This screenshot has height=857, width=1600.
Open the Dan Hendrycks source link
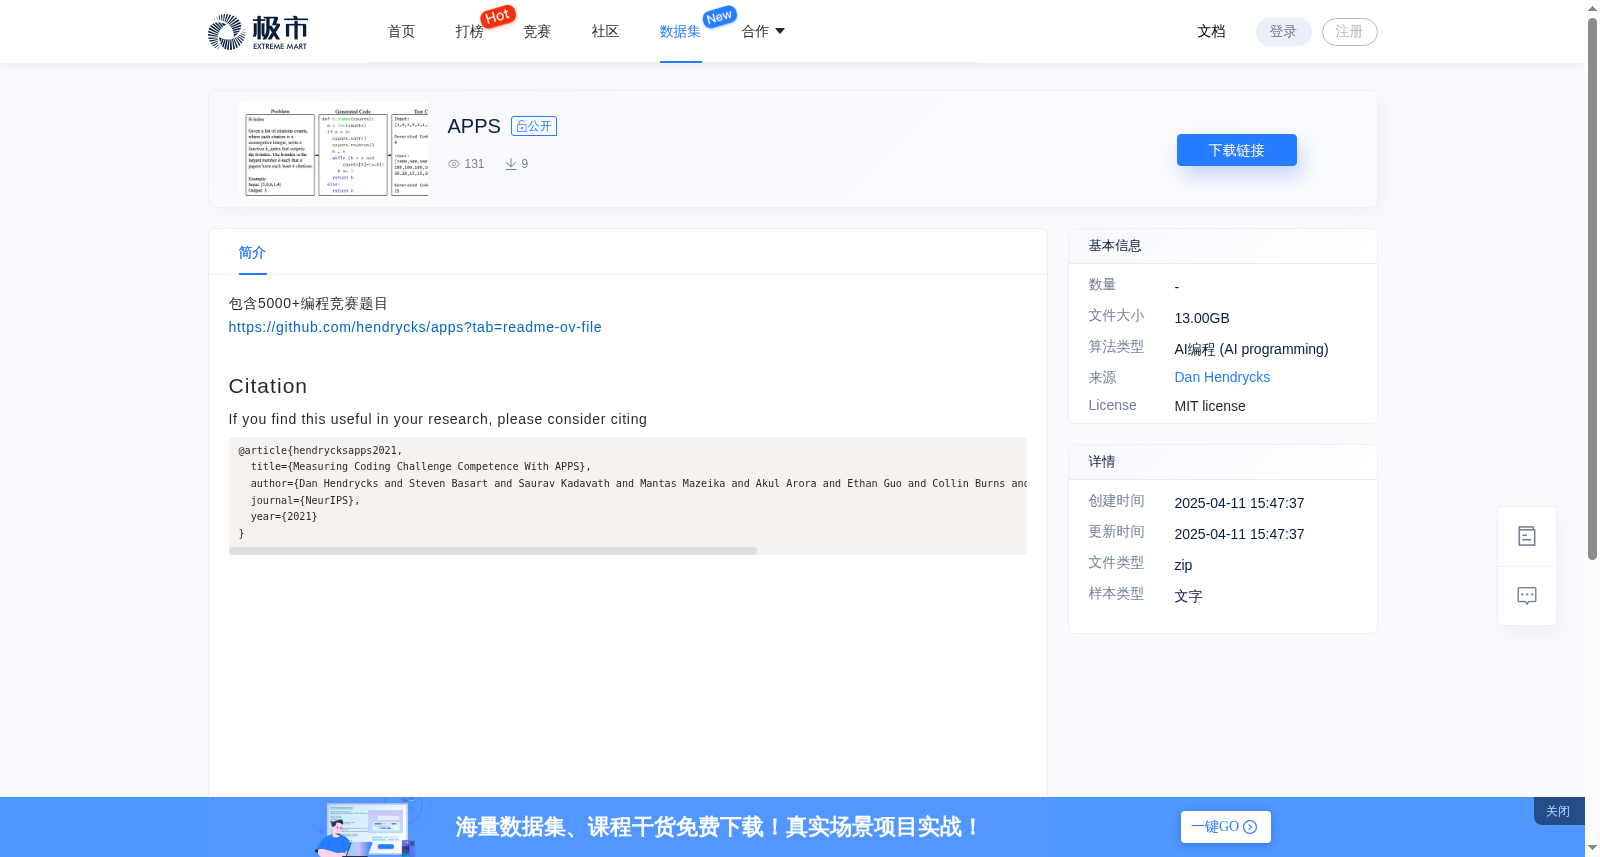[x=1222, y=377]
